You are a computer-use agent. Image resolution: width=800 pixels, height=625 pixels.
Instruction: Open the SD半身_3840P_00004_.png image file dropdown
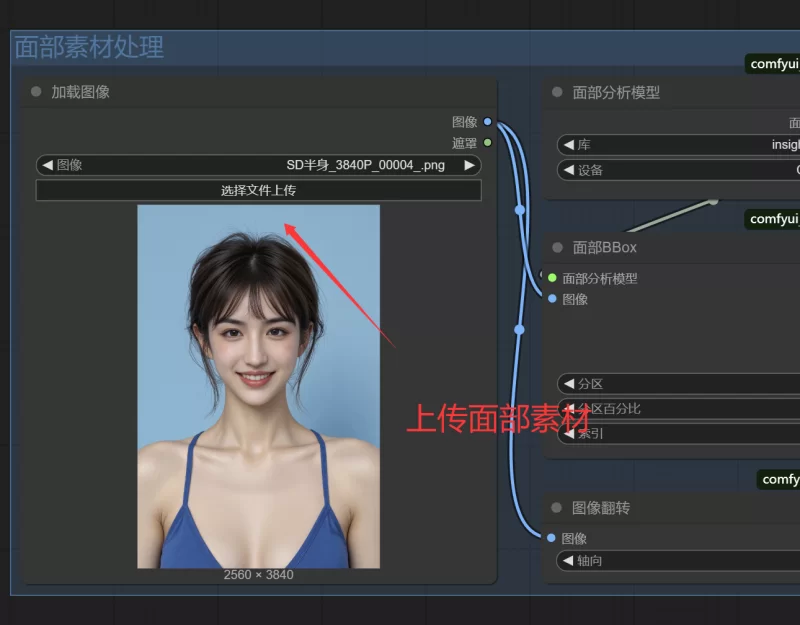pos(258,165)
